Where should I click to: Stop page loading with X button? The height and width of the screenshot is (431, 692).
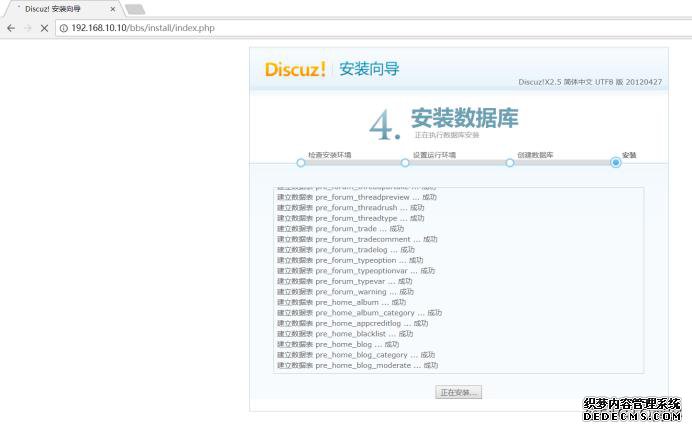(x=44, y=28)
